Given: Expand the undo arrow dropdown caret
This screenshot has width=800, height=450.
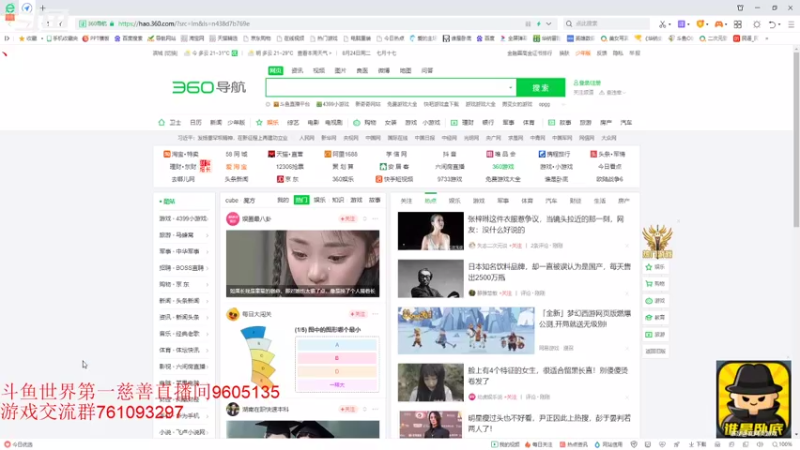Looking at the screenshot, I should pyautogui.click(x=779, y=24).
